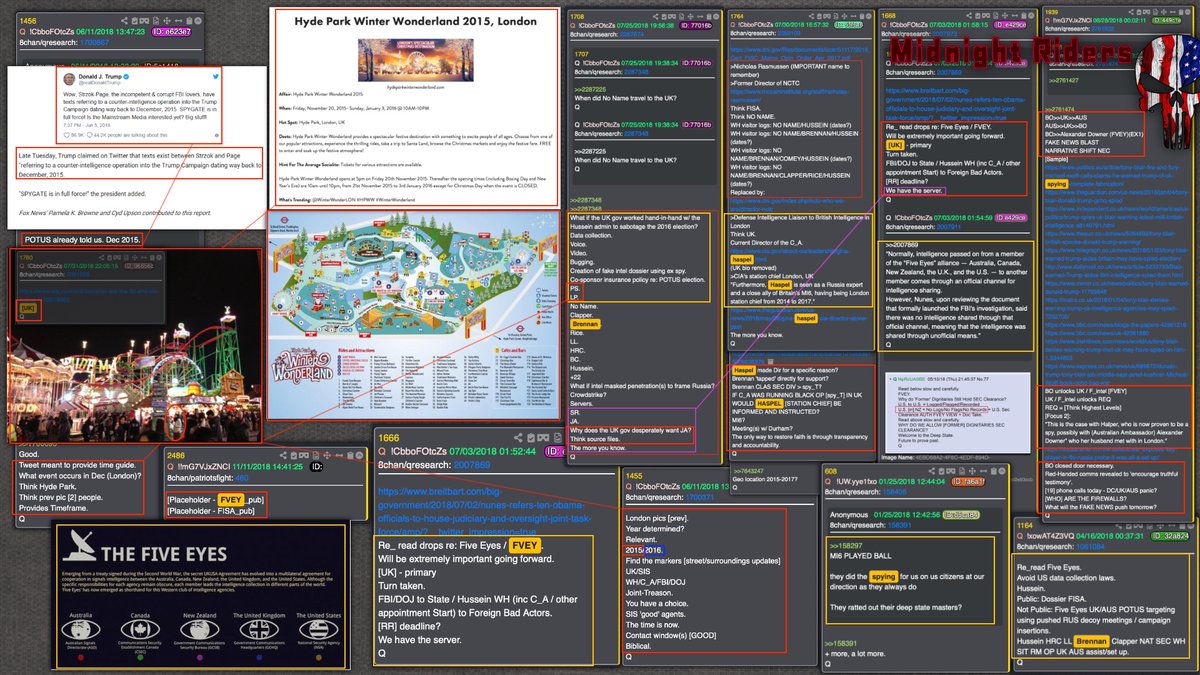Click the Winter Wonderland park map image
This screenshot has height=675, width=1200.
412,315
